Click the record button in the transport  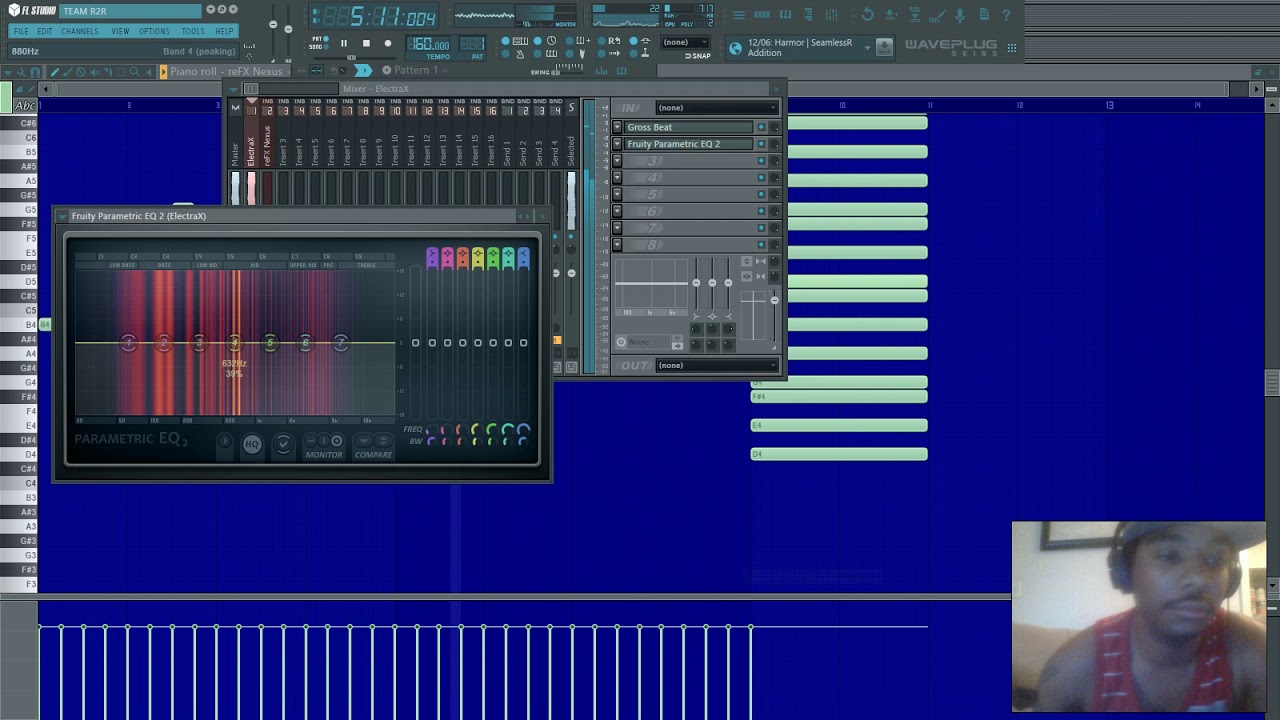388,43
